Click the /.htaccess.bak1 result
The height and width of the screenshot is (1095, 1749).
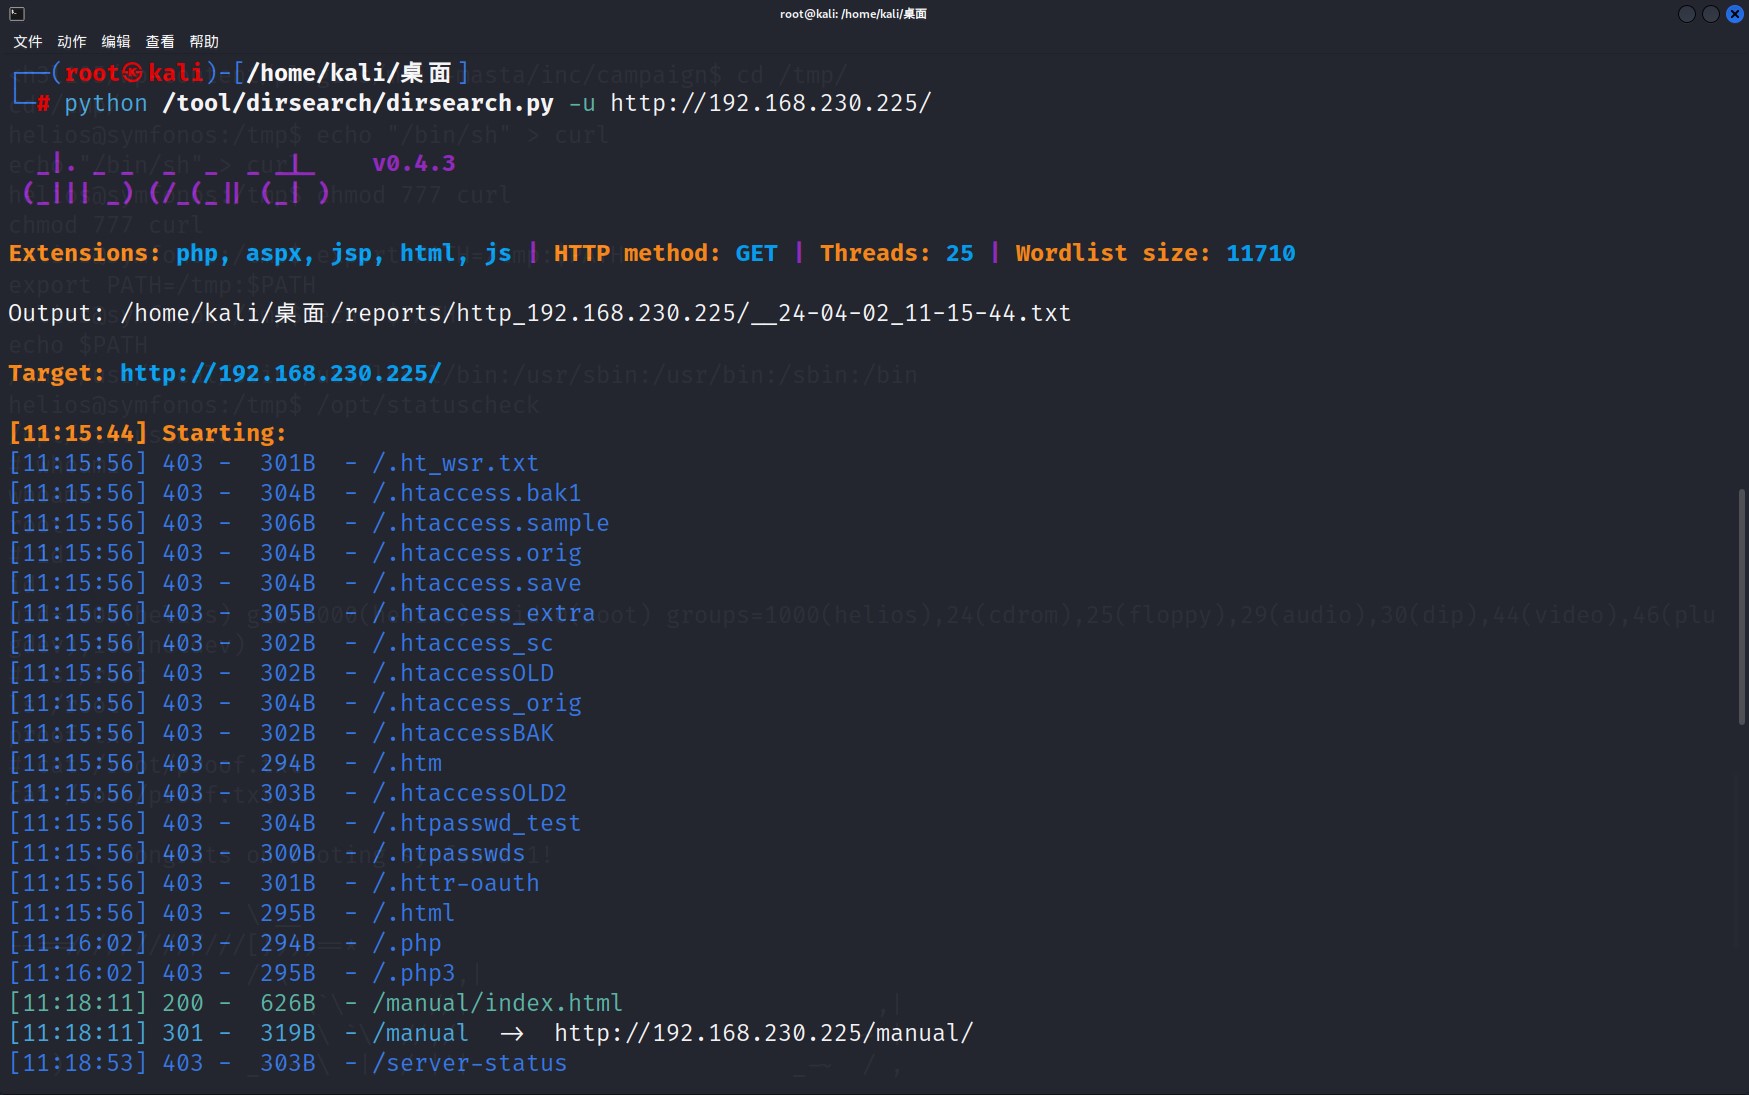(476, 493)
